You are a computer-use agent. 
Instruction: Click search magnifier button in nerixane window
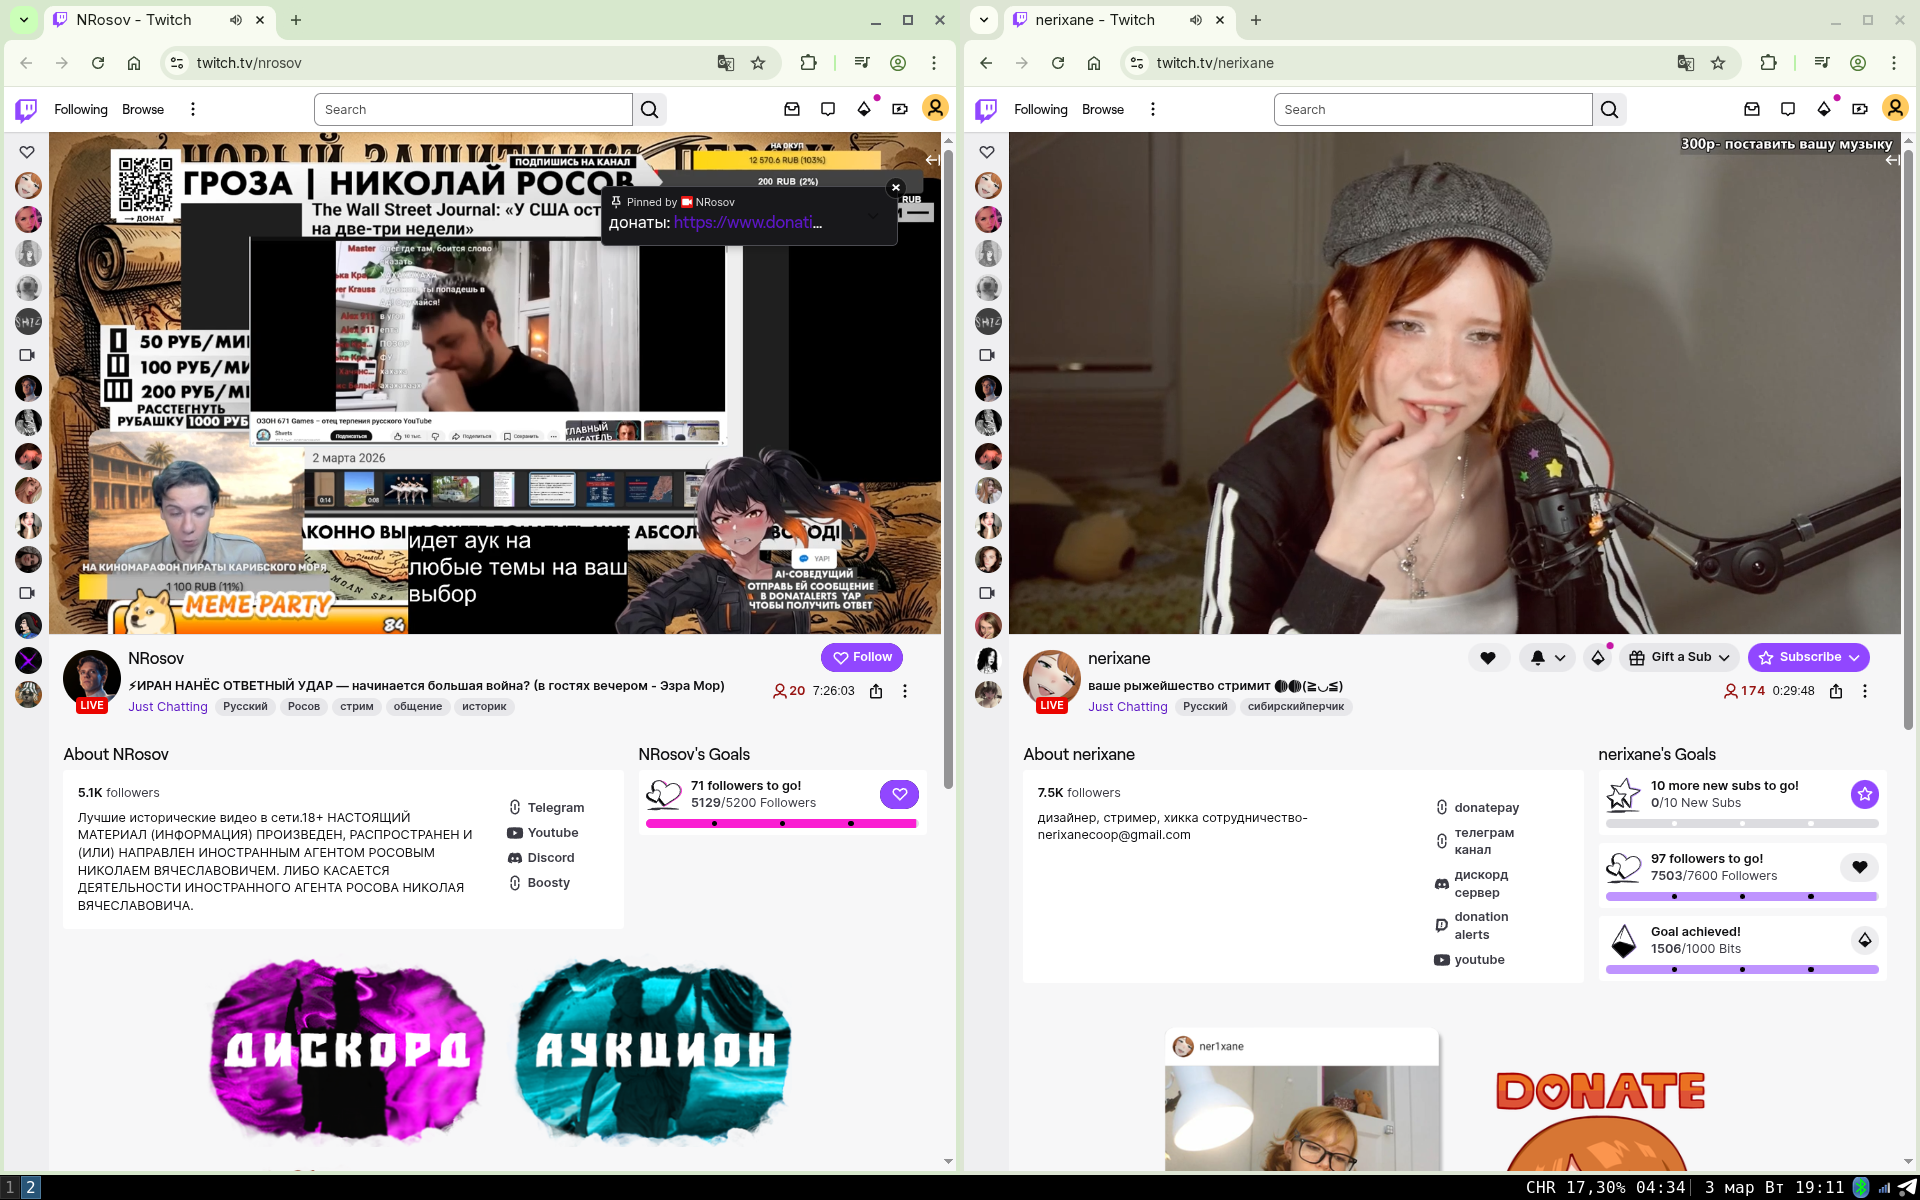point(1609,109)
